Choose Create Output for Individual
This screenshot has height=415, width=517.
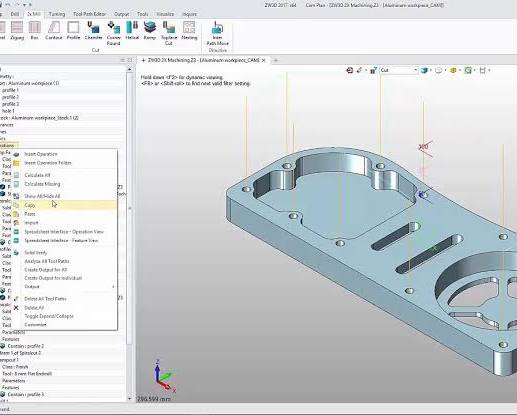click(64, 278)
